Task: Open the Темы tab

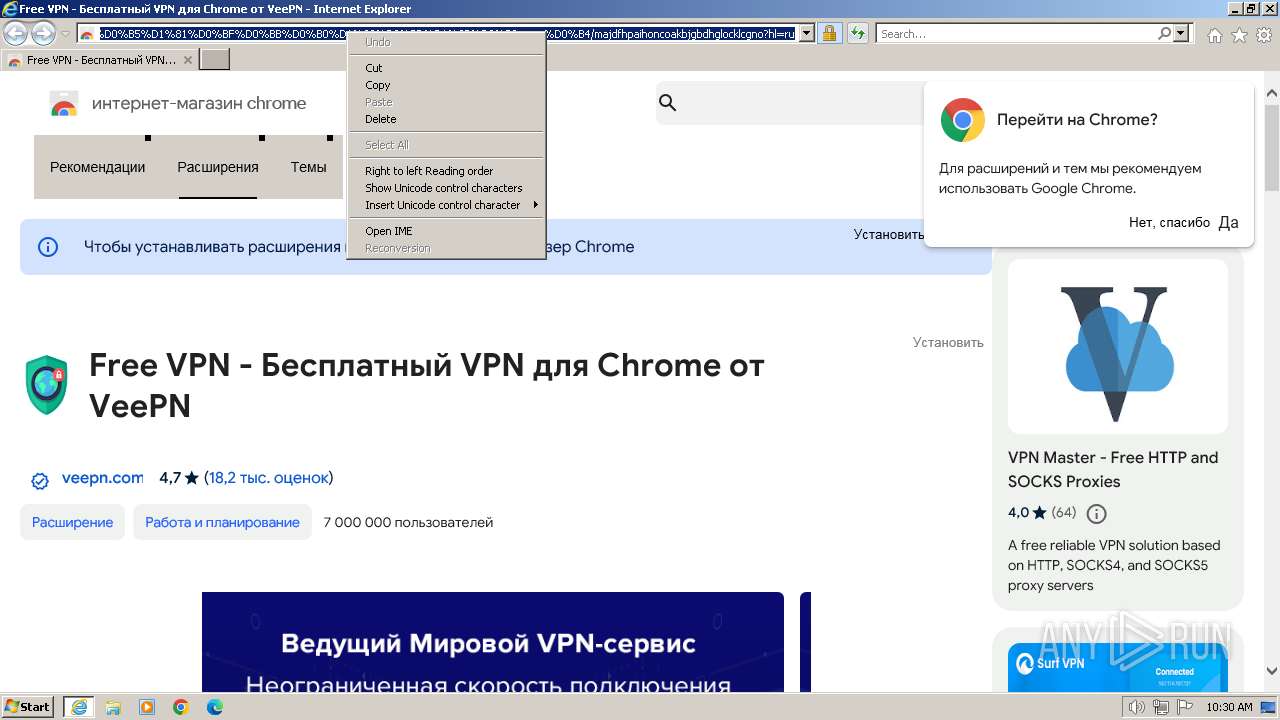Action: [309, 167]
